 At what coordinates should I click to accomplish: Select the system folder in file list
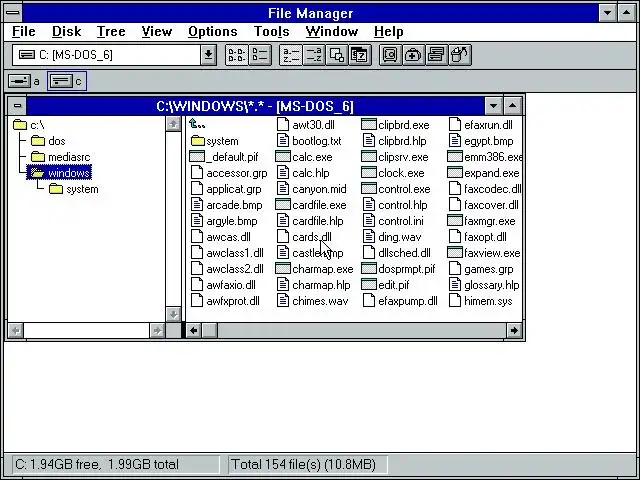click(x=215, y=141)
